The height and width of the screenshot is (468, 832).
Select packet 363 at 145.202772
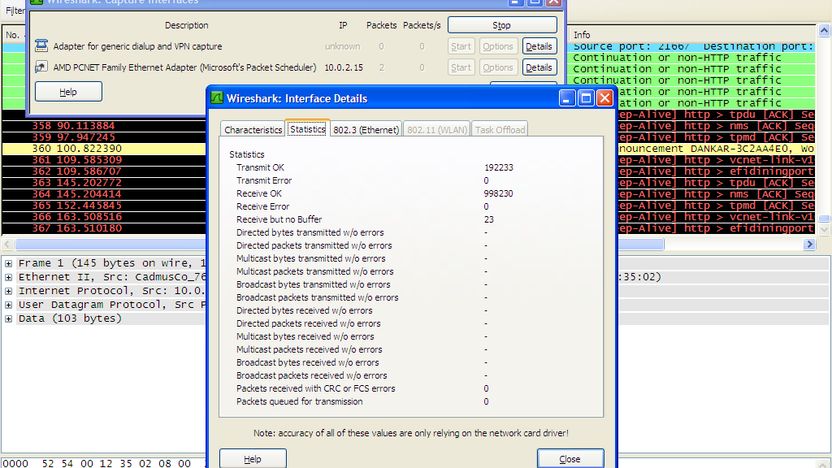point(104,183)
